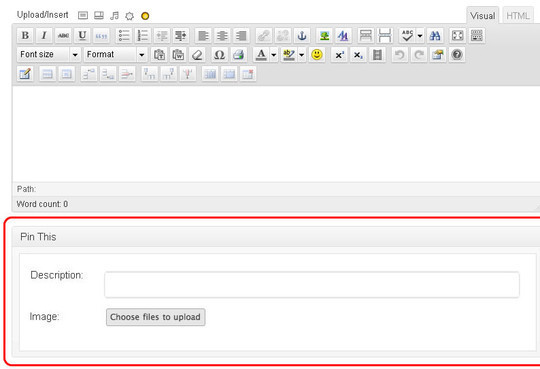Screen dimensions: 540x369
Task: Apply strikethrough formatting
Action: [x=63, y=35]
